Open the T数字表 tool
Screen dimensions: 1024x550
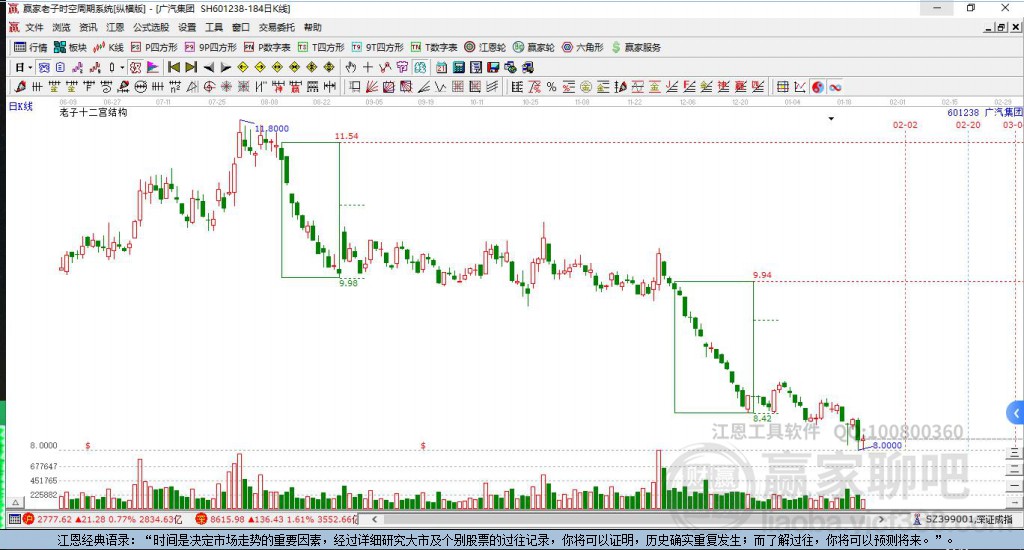[x=434, y=47]
